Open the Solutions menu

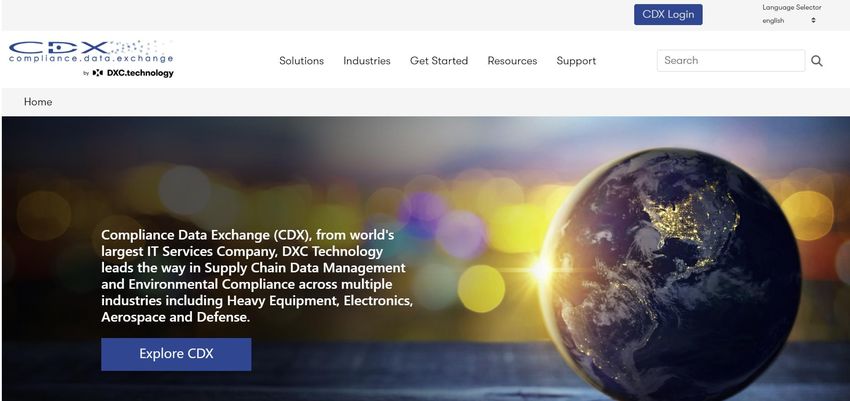pyautogui.click(x=301, y=61)
